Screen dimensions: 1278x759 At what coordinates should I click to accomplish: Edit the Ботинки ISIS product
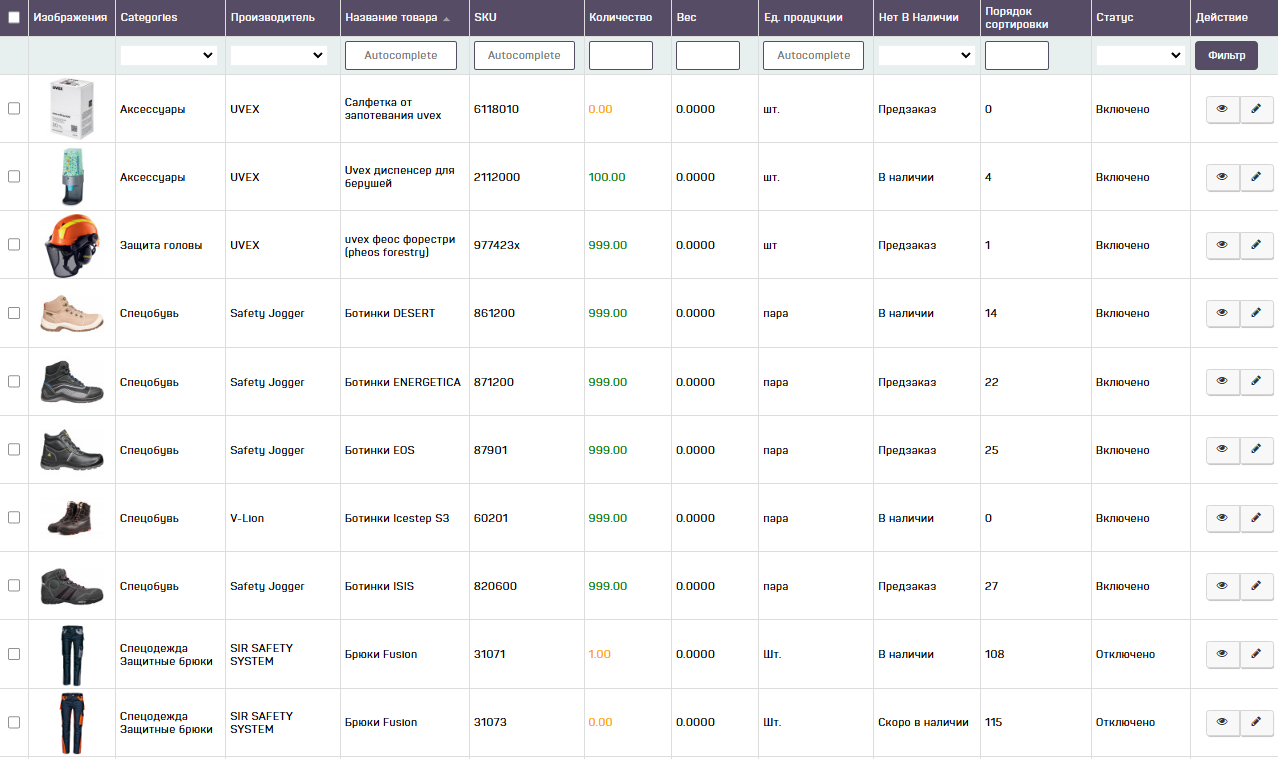pyautogui.click(x=1257, y=586)
